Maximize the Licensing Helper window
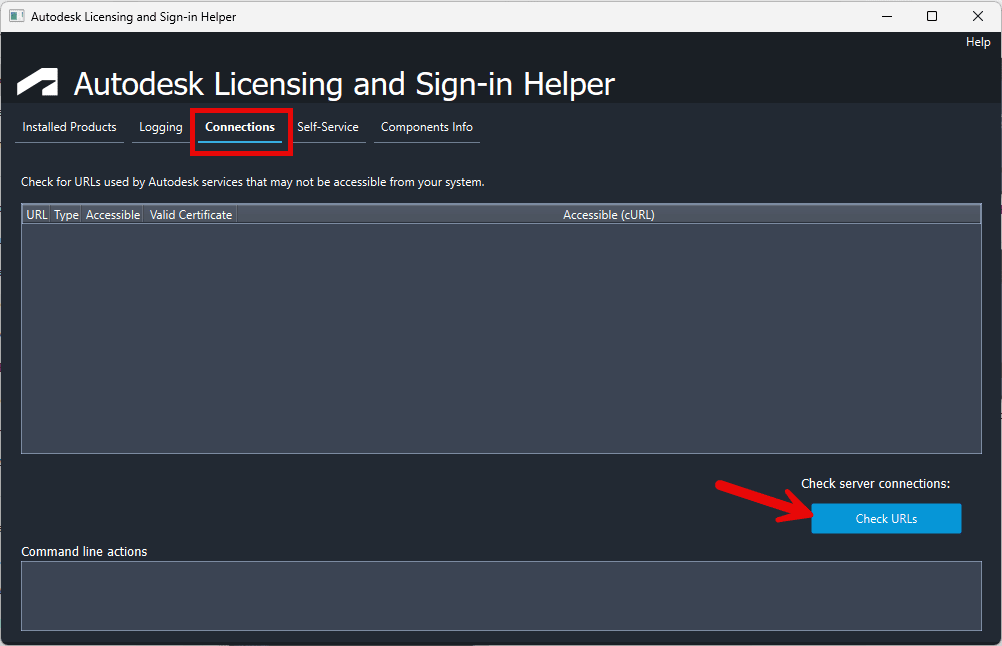This screenshot has height=646, width=1002. click(932, 17)
